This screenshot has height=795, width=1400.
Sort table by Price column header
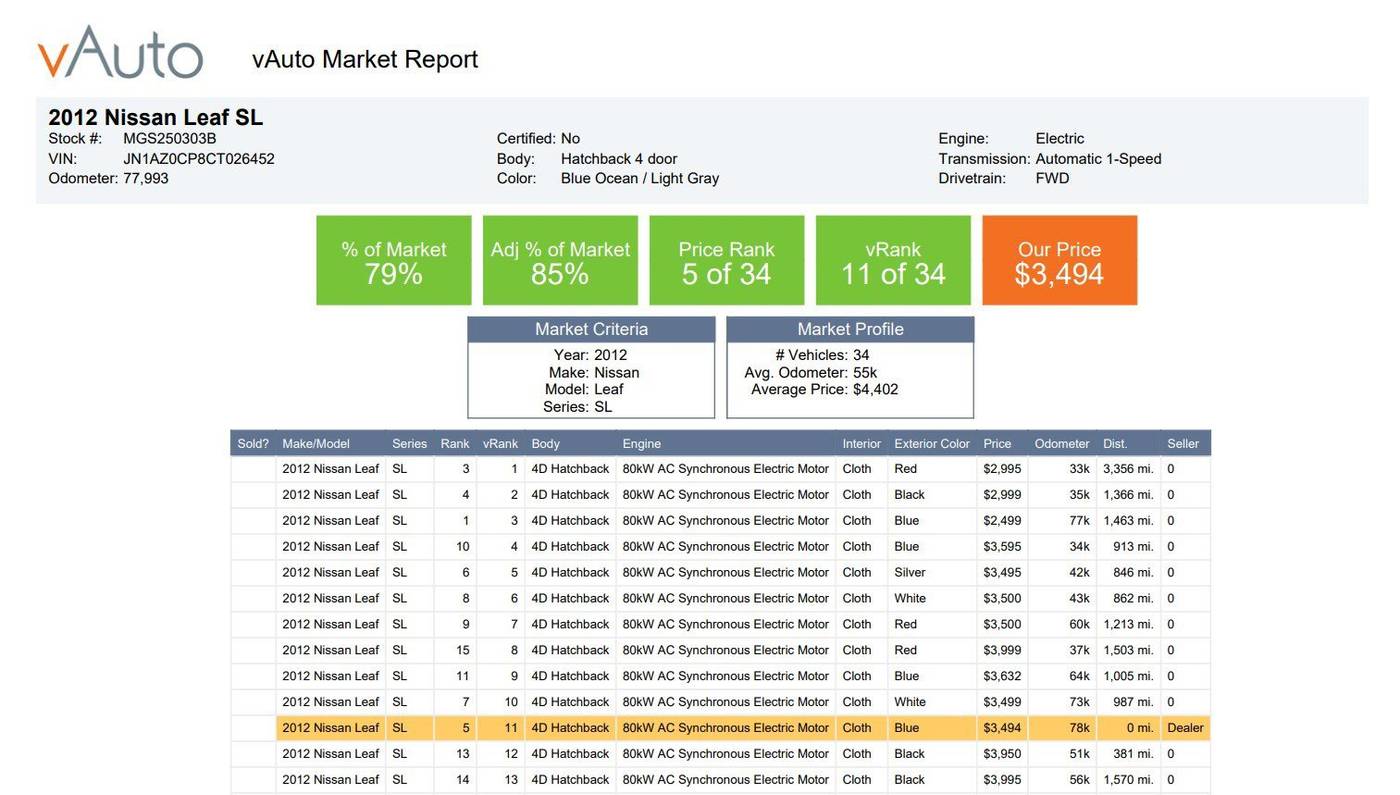[997, 443]
